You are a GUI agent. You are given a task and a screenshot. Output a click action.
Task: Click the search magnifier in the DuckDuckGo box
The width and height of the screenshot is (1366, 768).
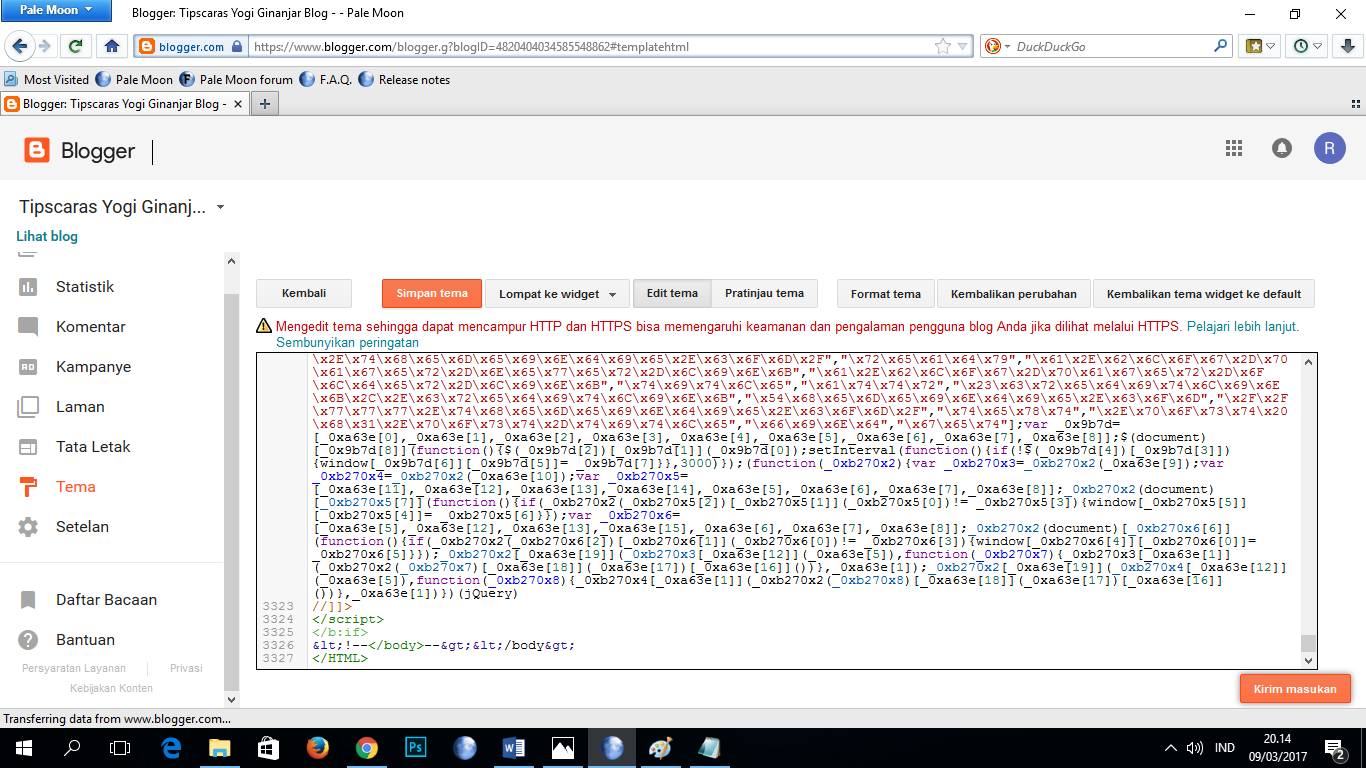click(x=1221, y=46)
